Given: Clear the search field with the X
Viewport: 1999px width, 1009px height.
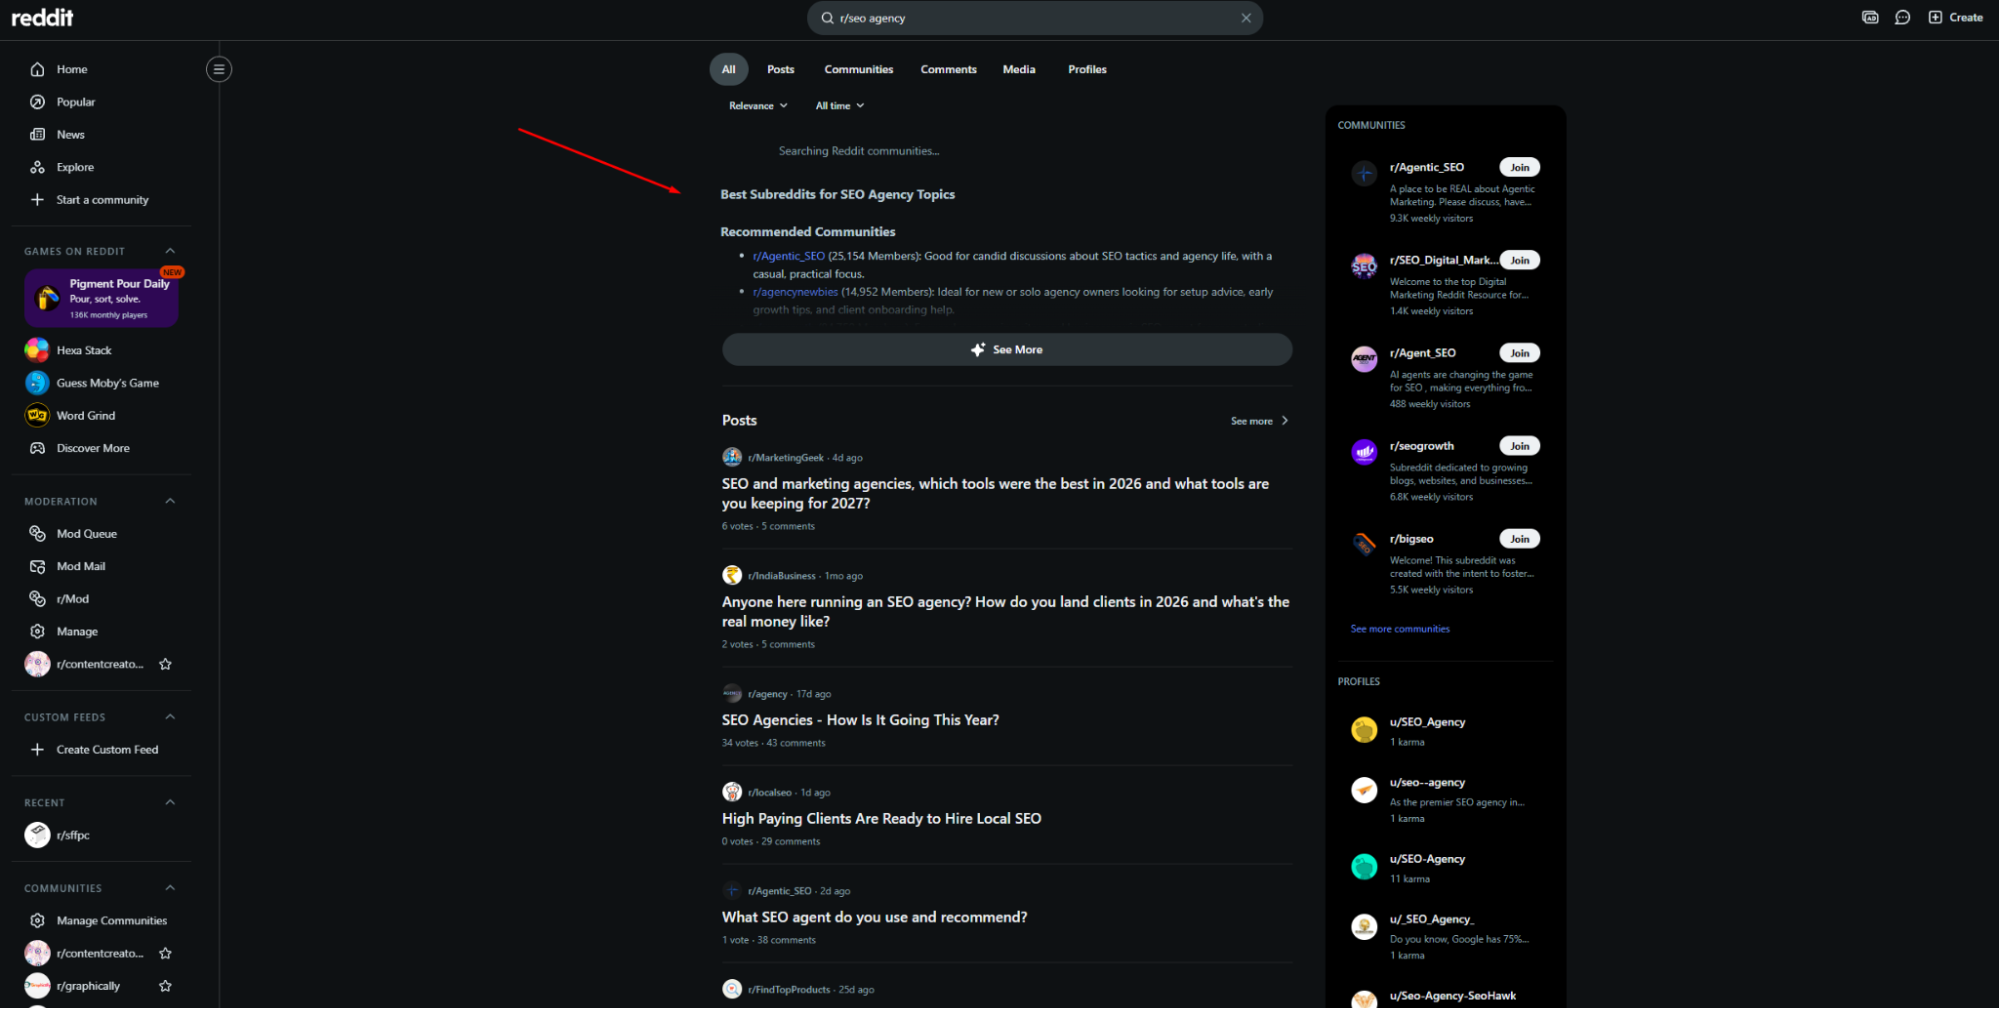Looking at the screenshot, I should pos(1246,18).
